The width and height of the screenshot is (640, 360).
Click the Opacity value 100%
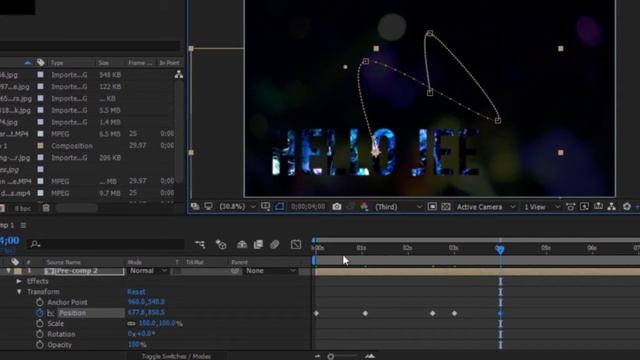point(137,344)
